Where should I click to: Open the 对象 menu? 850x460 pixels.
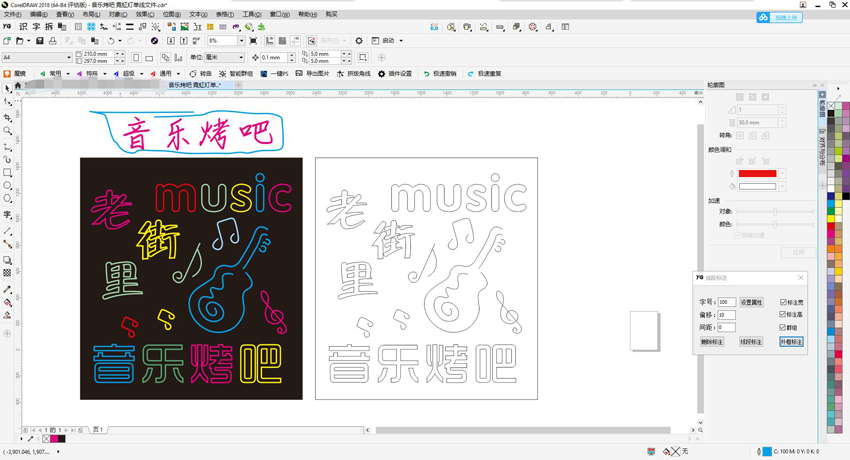click(118, 15)
